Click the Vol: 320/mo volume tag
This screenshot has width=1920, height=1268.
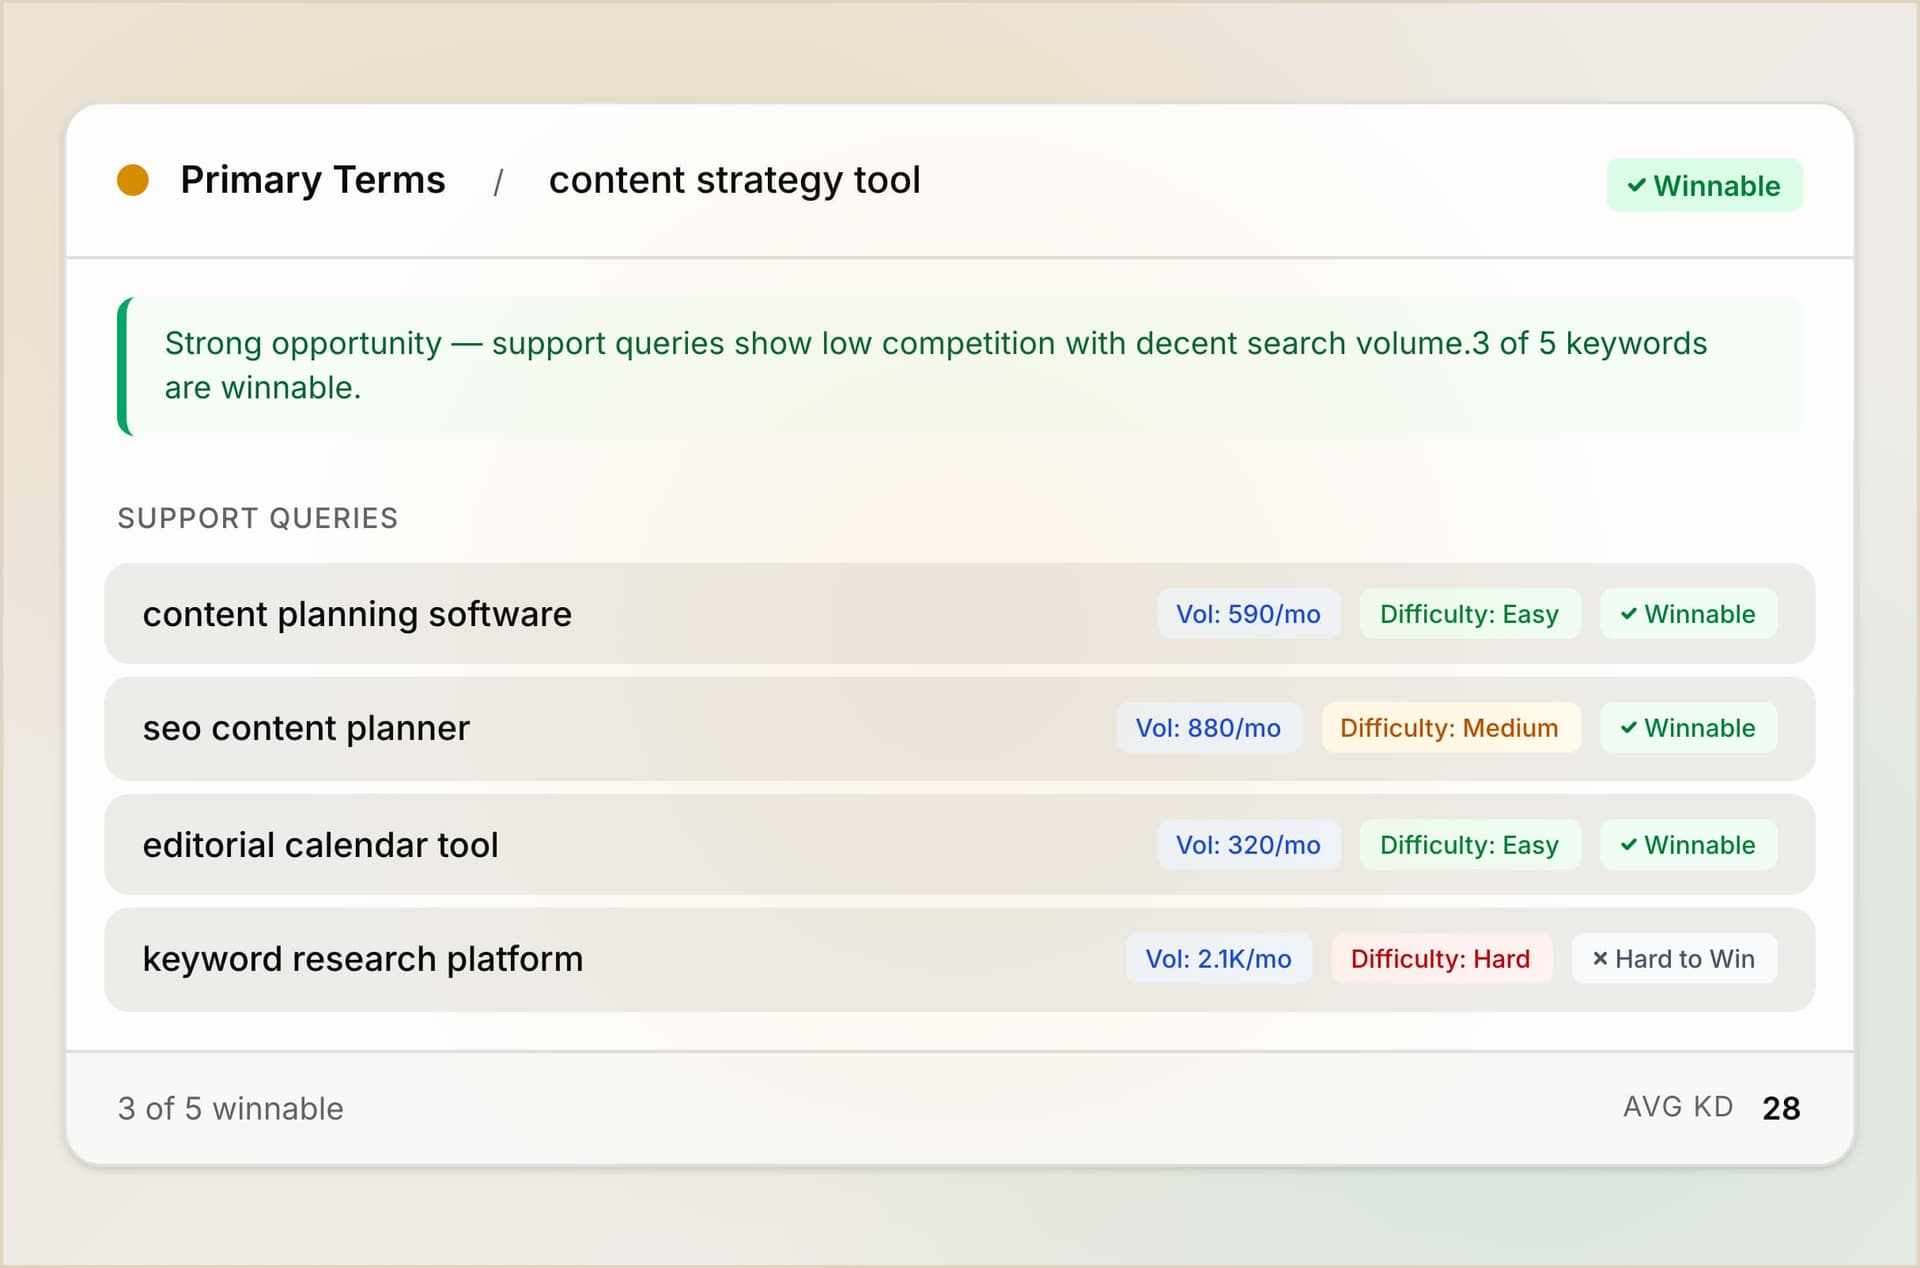click(1247, 845)
